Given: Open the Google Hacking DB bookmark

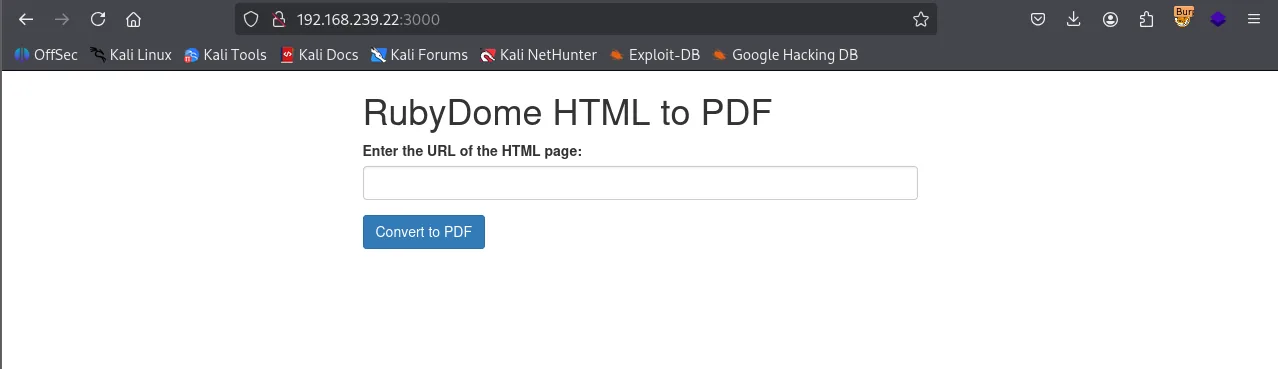Looking at the screenshot, I should (785, 55).
